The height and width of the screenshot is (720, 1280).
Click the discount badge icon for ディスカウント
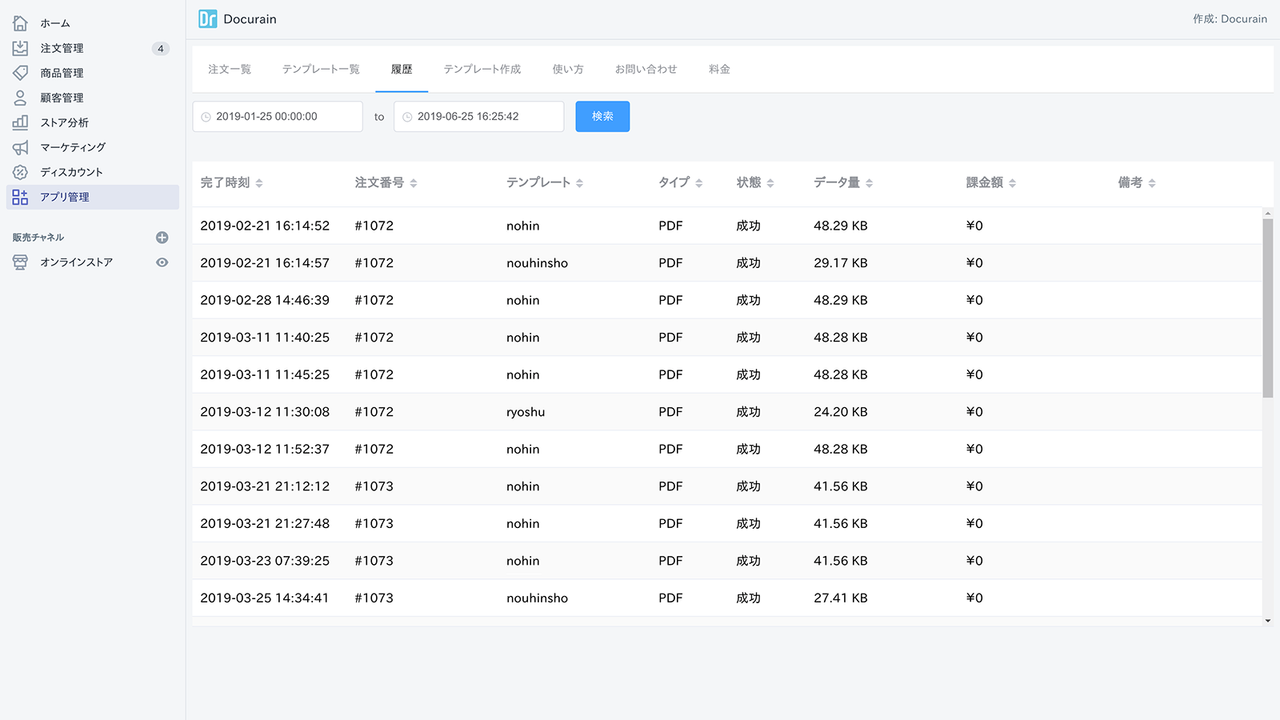pyautogui.click(x=20, y=172)
